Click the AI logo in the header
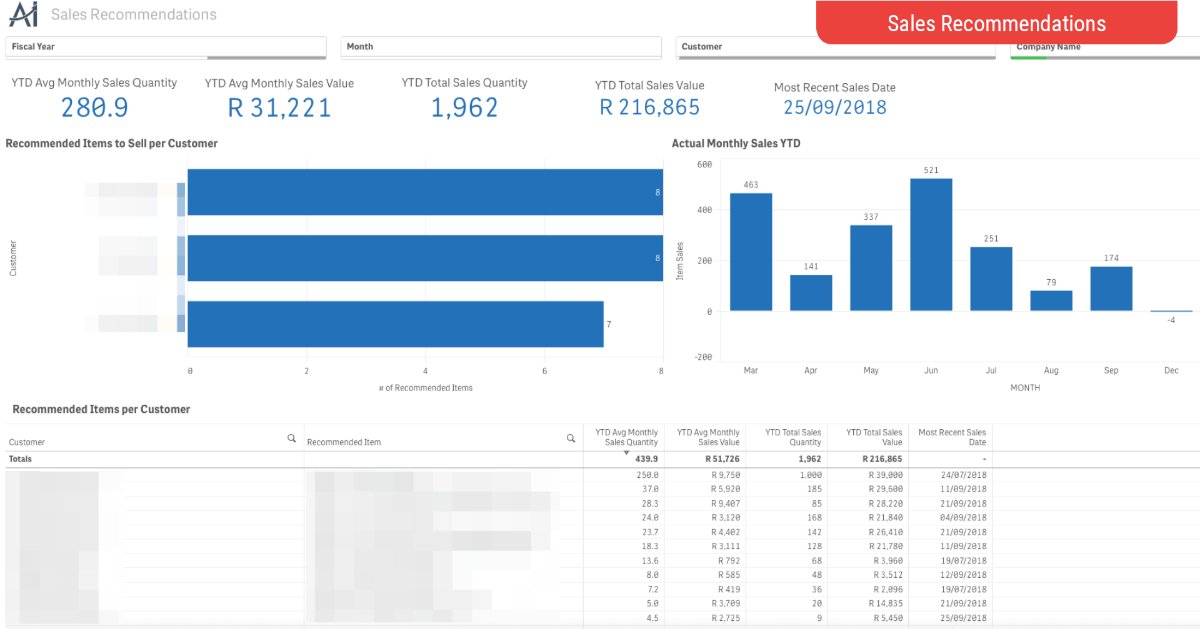The height and width of the screenshot is (629, 1200). click(23, 15)
